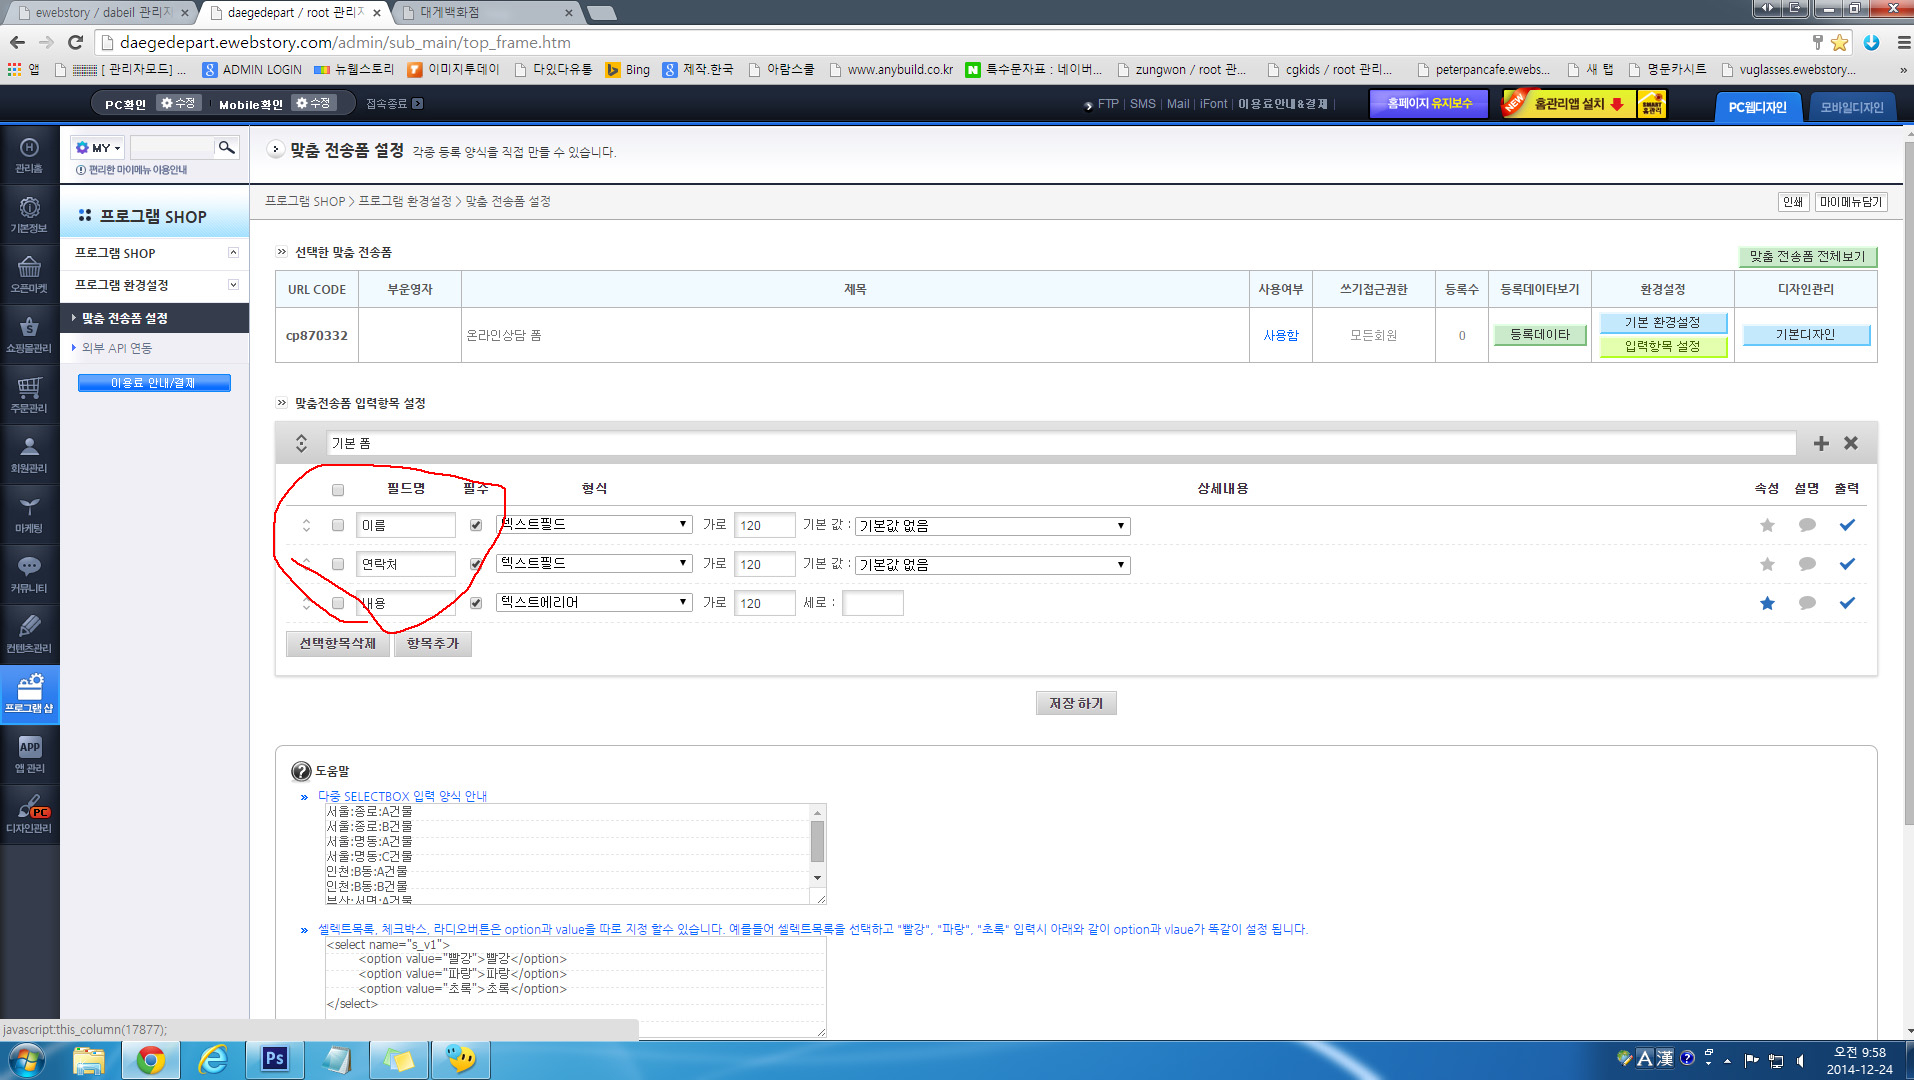Click the plus icon on 기본 폼 bar

click(1821, 443)
